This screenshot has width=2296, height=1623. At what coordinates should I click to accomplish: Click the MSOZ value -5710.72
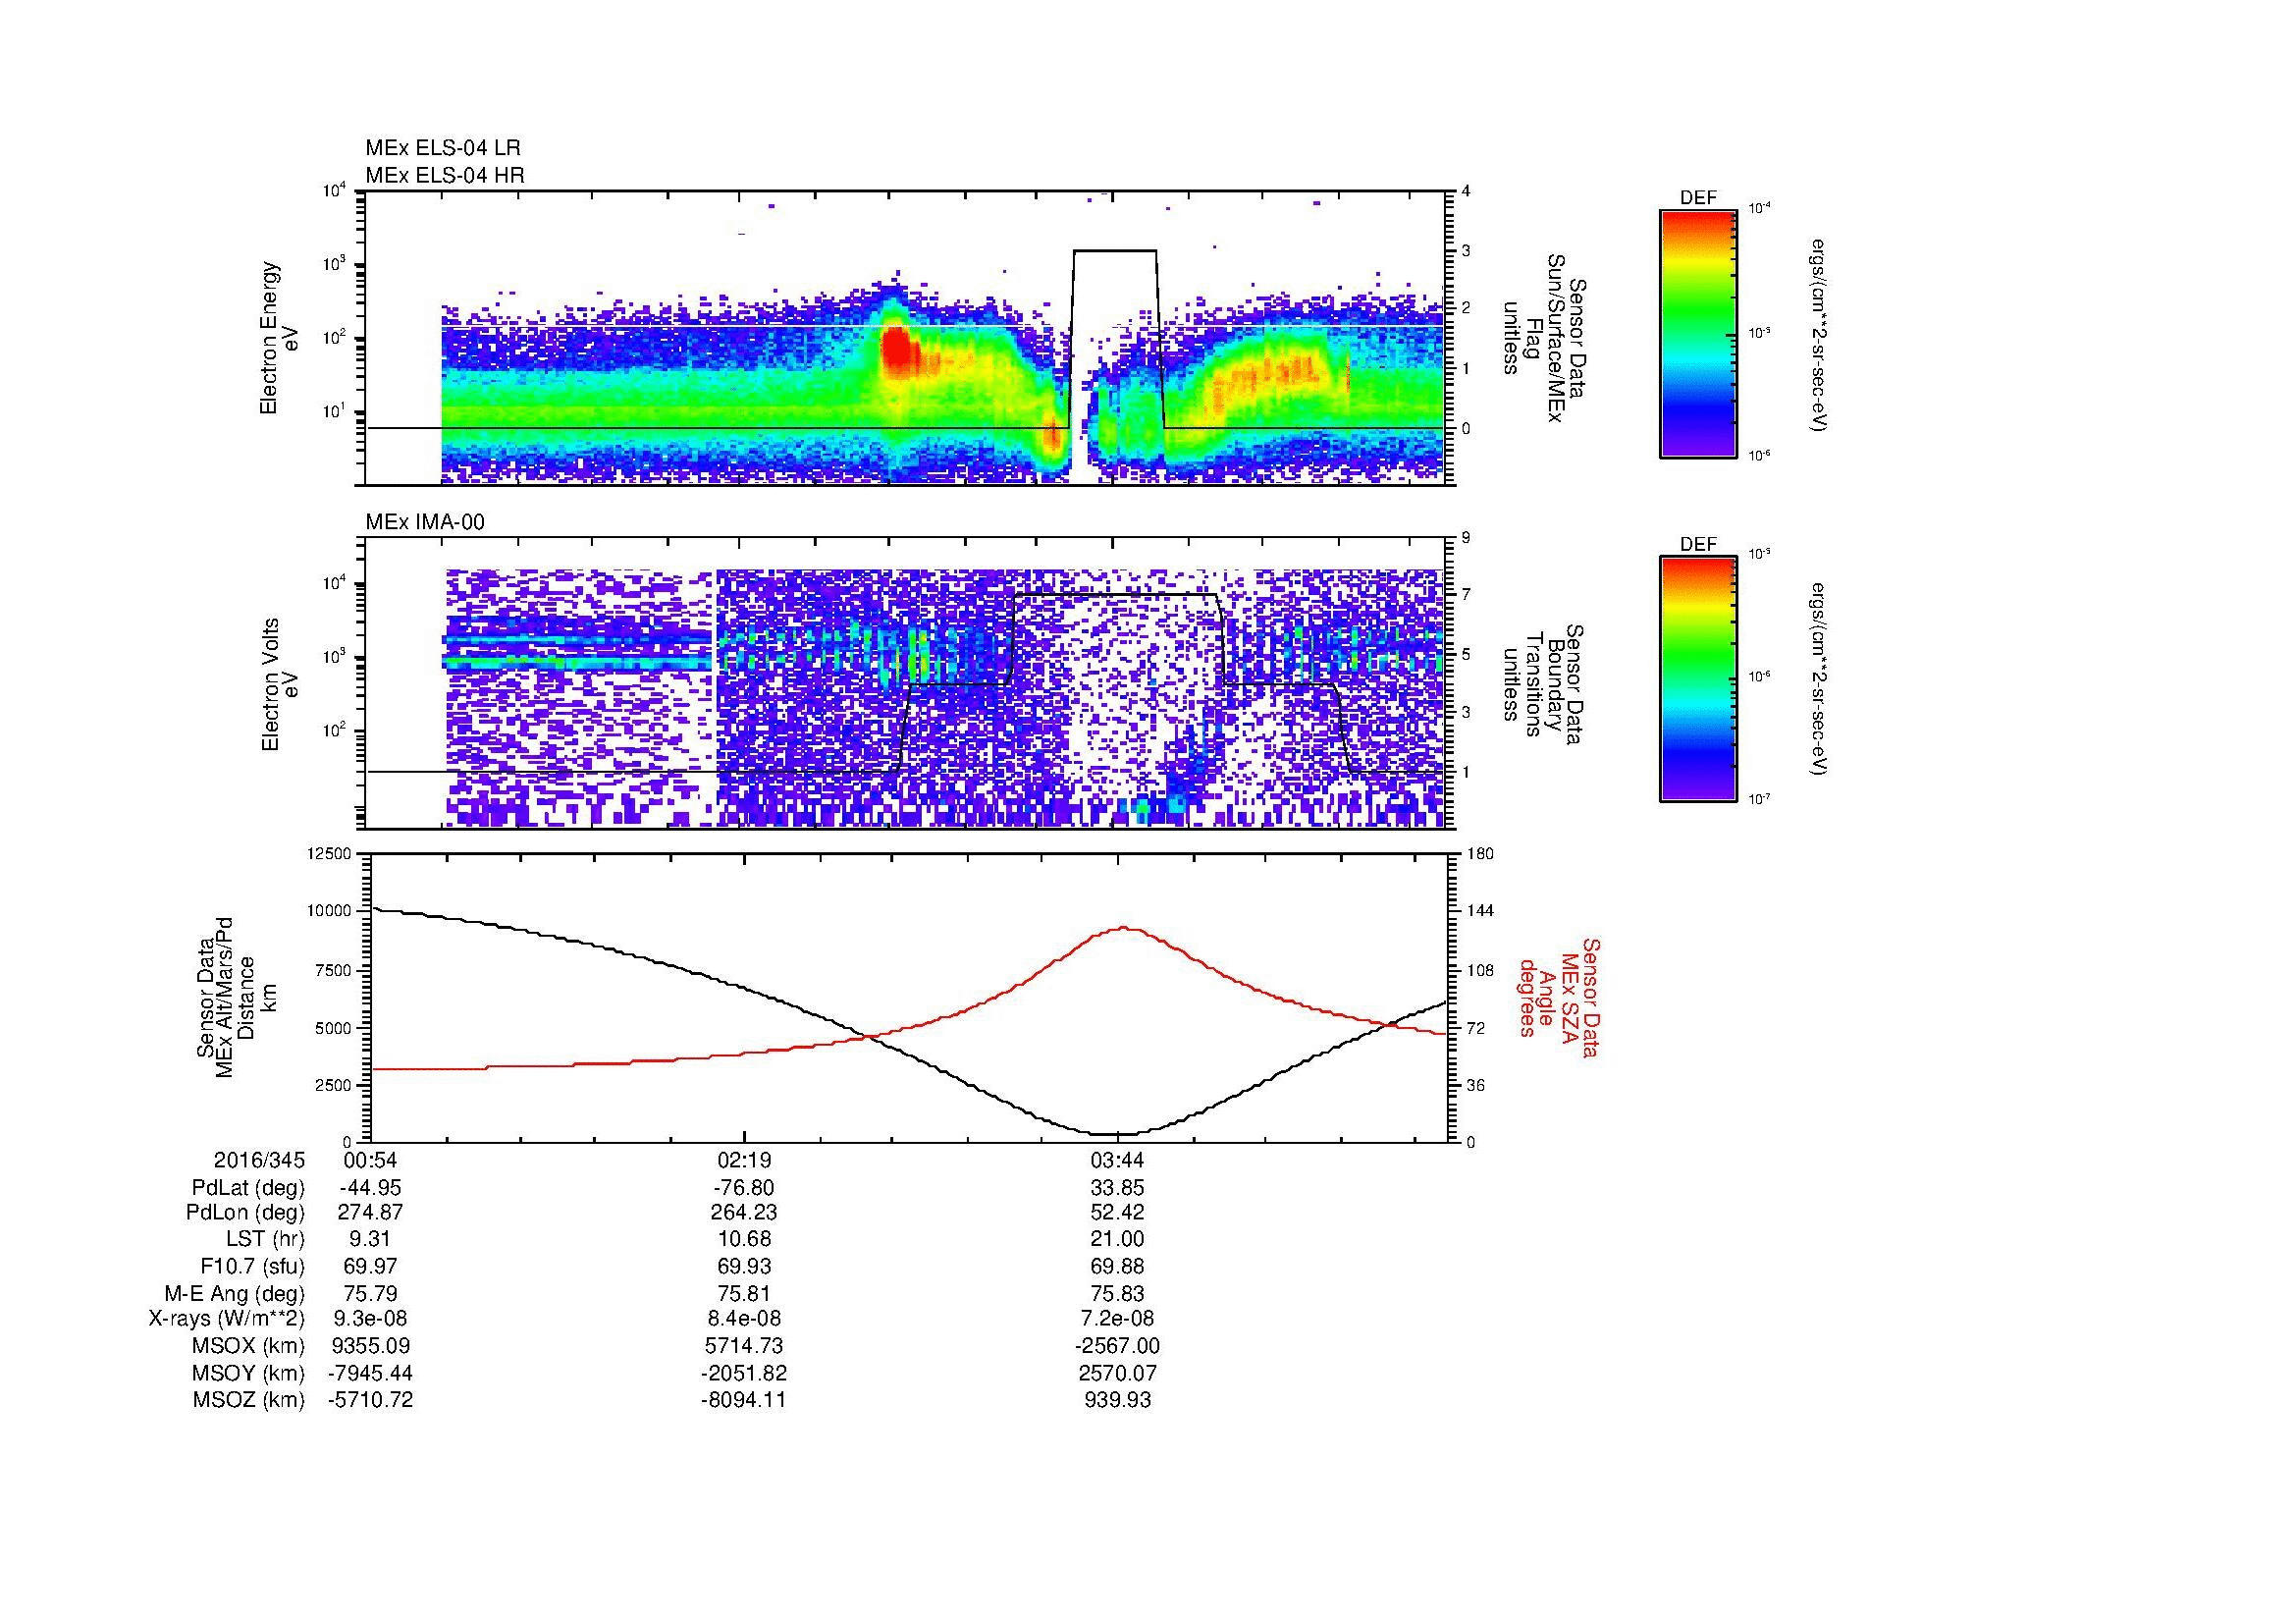(x=371, y=1400)
